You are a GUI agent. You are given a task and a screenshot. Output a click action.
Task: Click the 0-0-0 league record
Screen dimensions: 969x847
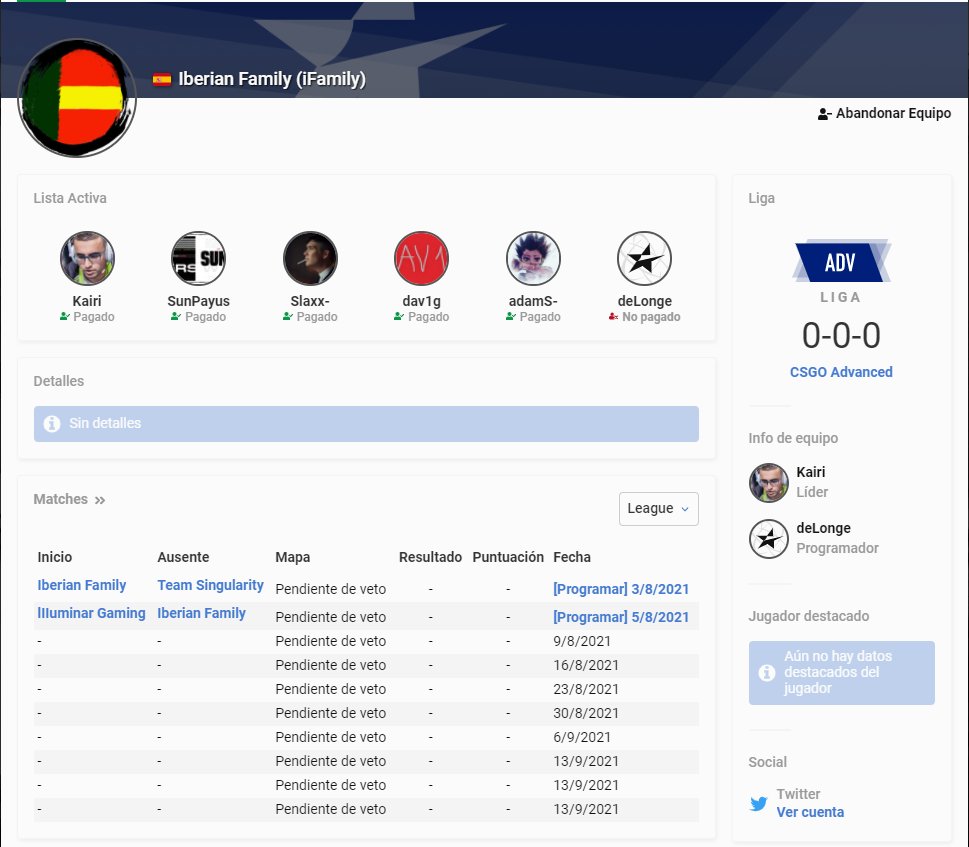tap(841, 335)
